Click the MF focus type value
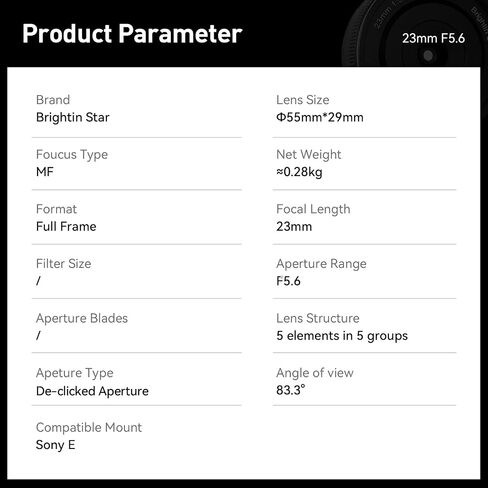Image resolution: width=488 pixels, height=488 pixels. tap(45, 172)
